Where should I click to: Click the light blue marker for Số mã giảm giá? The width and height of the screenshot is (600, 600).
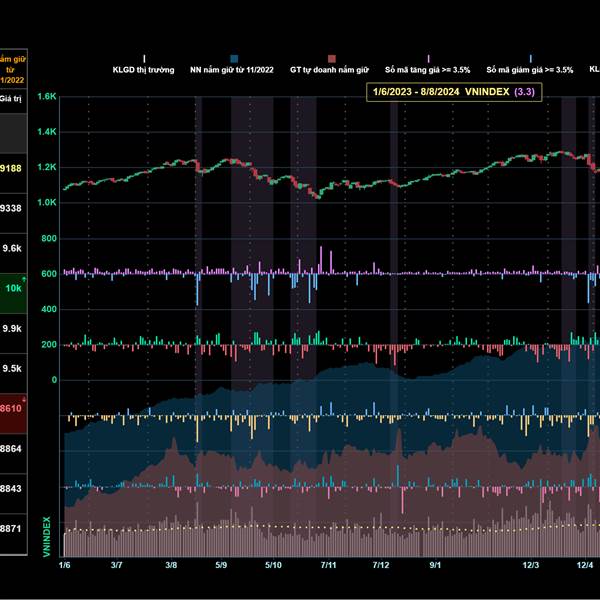click(530, 59)
